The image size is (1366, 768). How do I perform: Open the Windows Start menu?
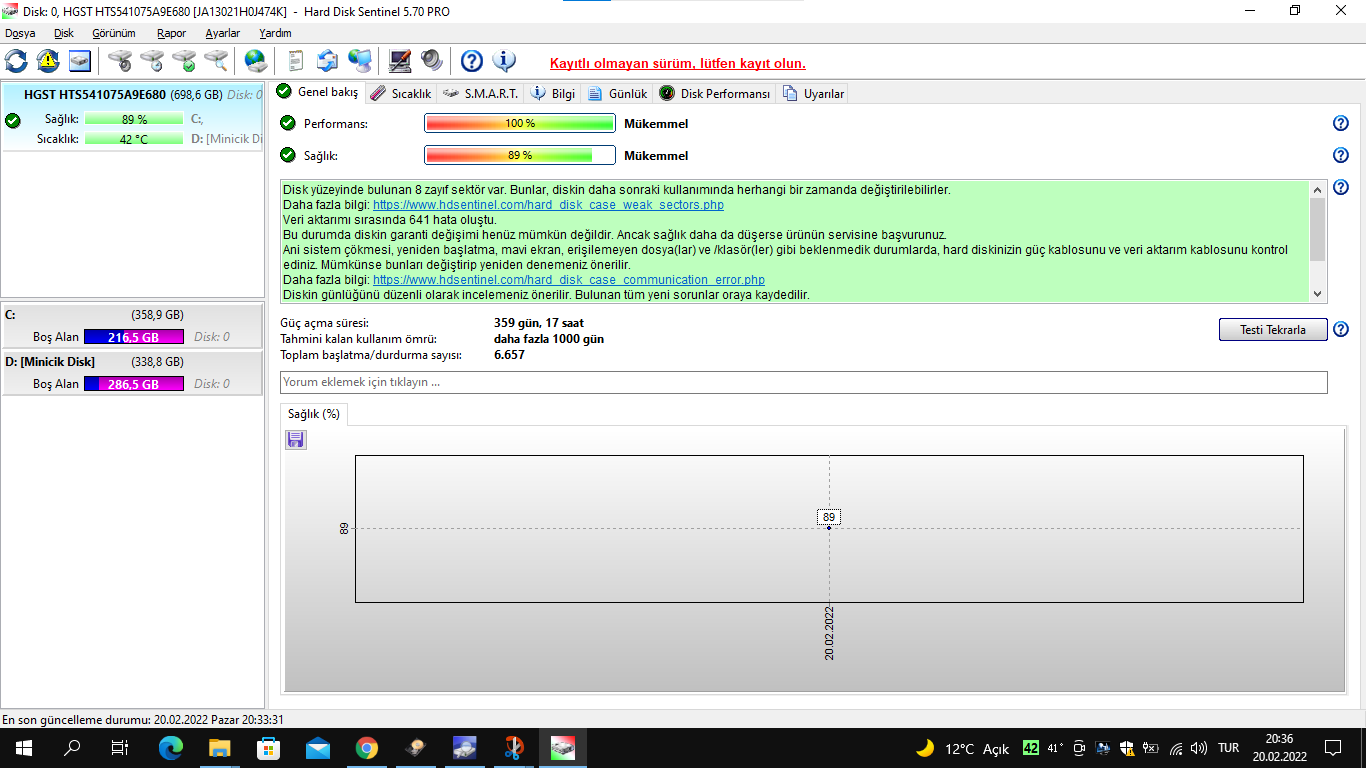[x=24, y=748]
